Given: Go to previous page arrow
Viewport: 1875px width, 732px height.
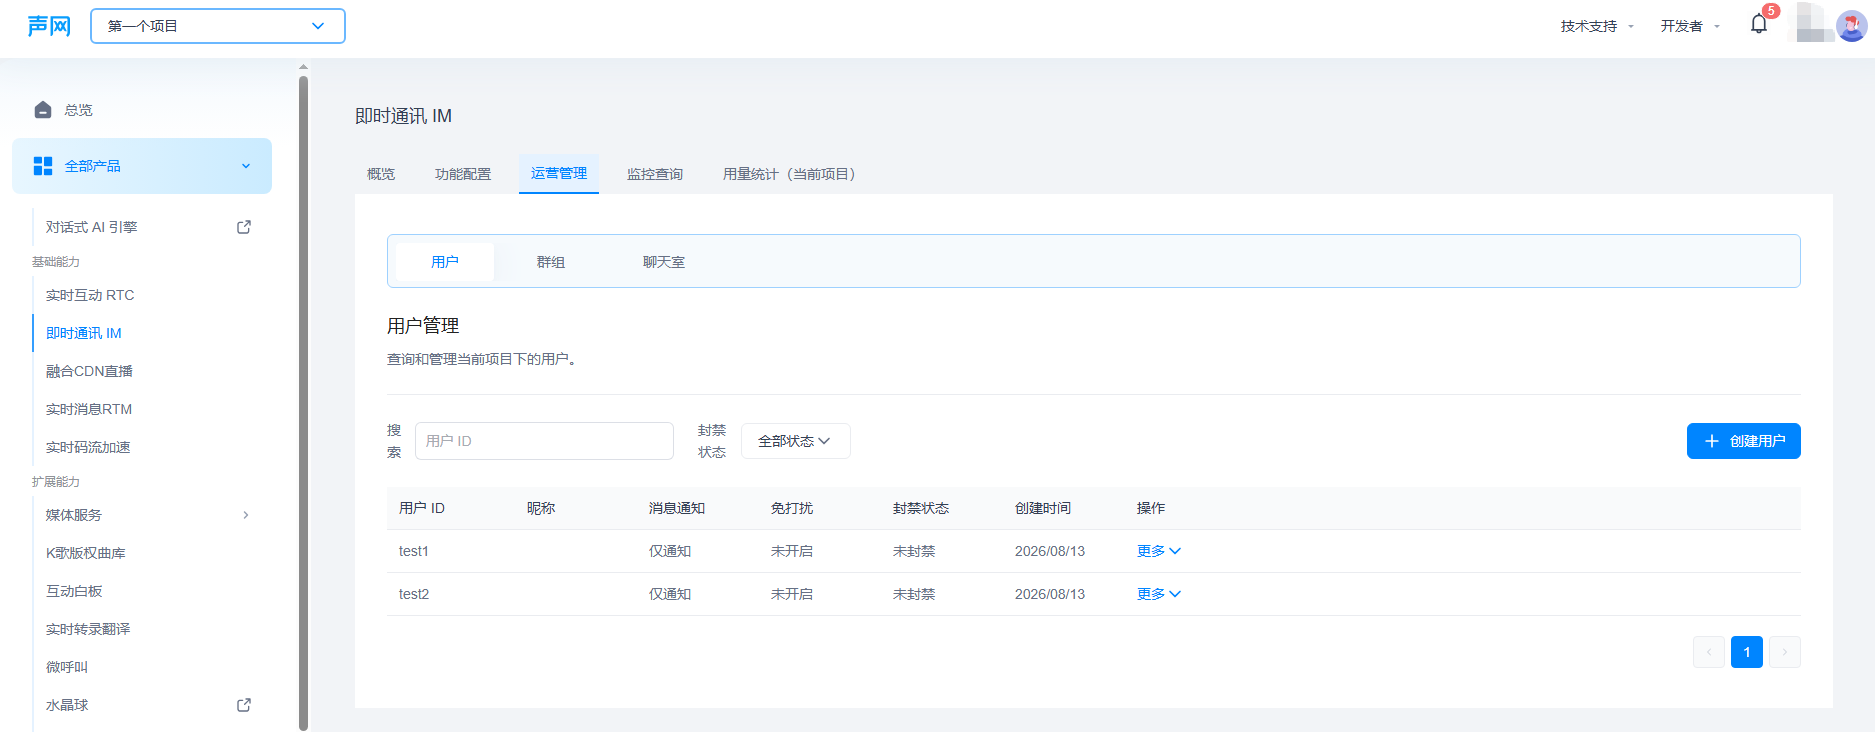Looking at the screenshot, I should point(1709,652).
